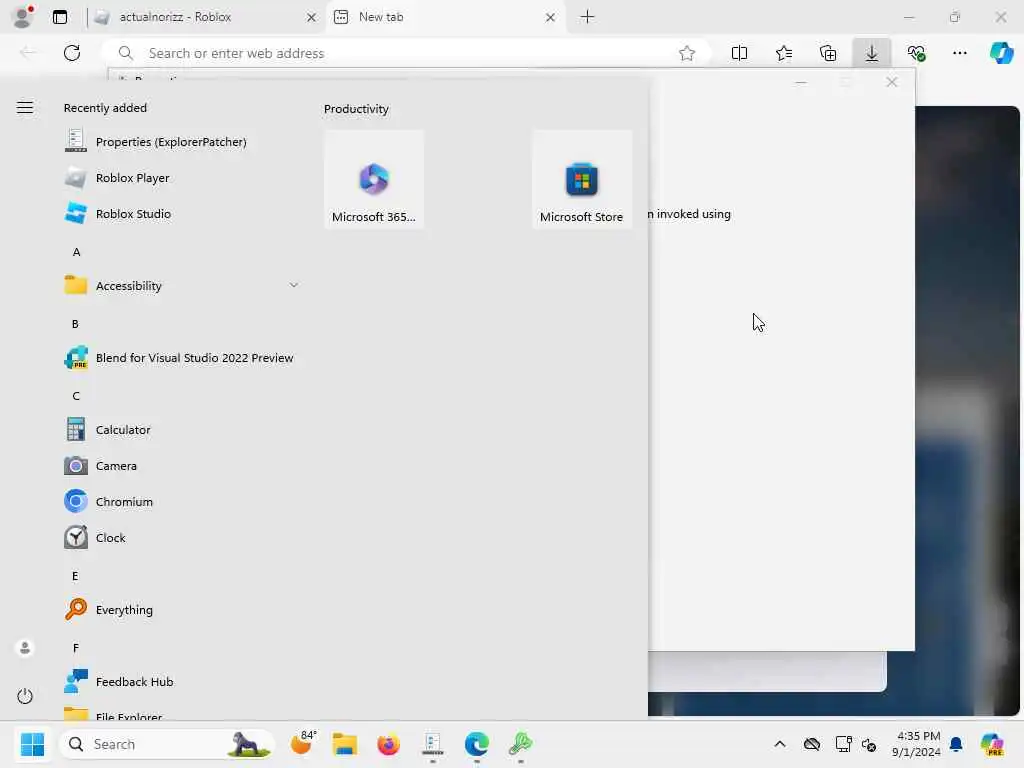
Task: Open the Copilot sidebar in Edge
Action: coord(1001,53)
